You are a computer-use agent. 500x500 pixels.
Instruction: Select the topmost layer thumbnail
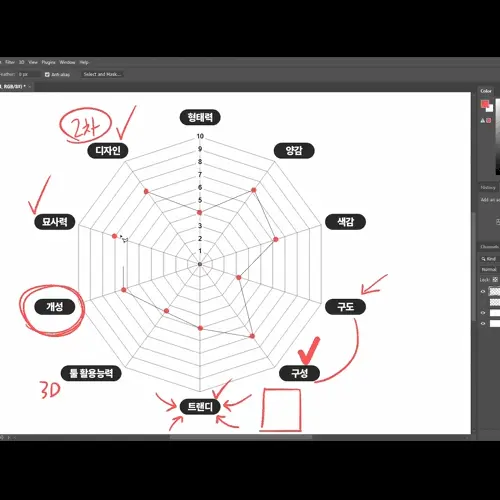(495, 291)
